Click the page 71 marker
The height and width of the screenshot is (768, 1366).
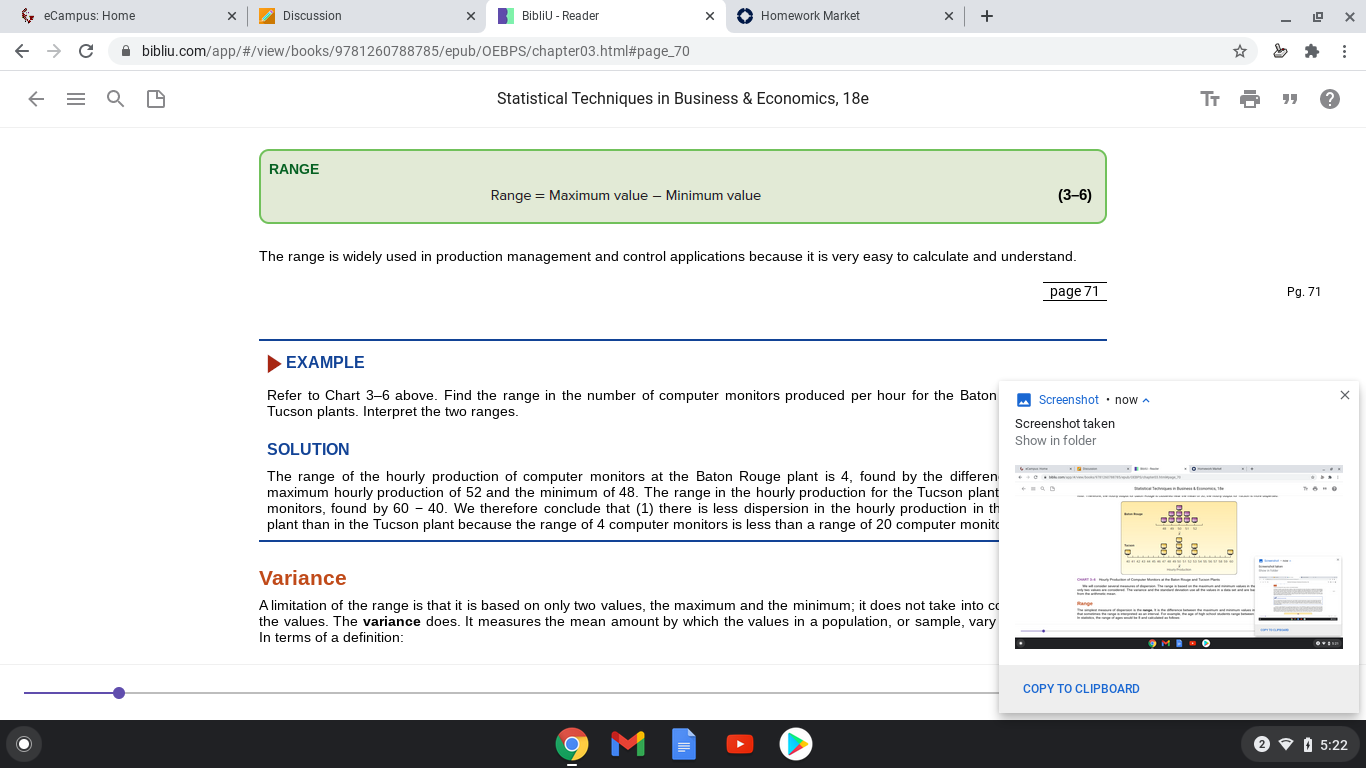click(x=1075, y=291)
